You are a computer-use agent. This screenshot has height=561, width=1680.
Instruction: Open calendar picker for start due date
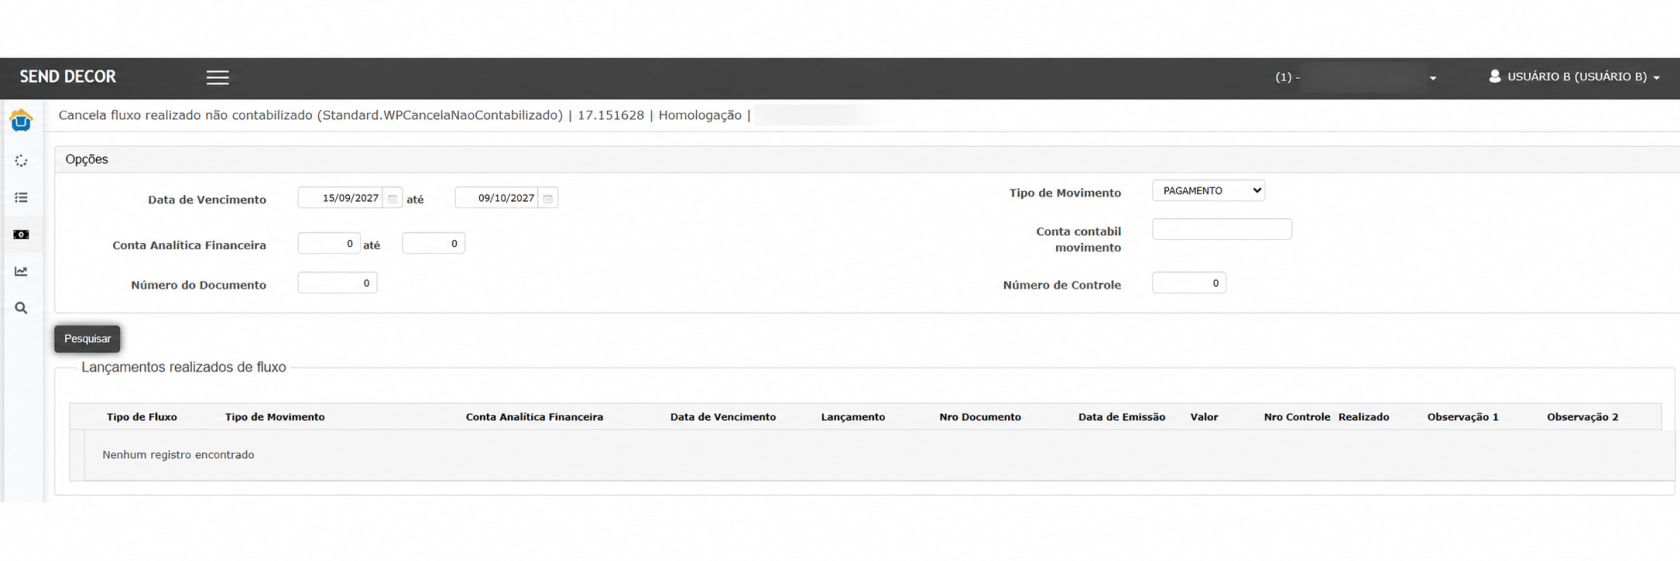[x=392, y=198]
